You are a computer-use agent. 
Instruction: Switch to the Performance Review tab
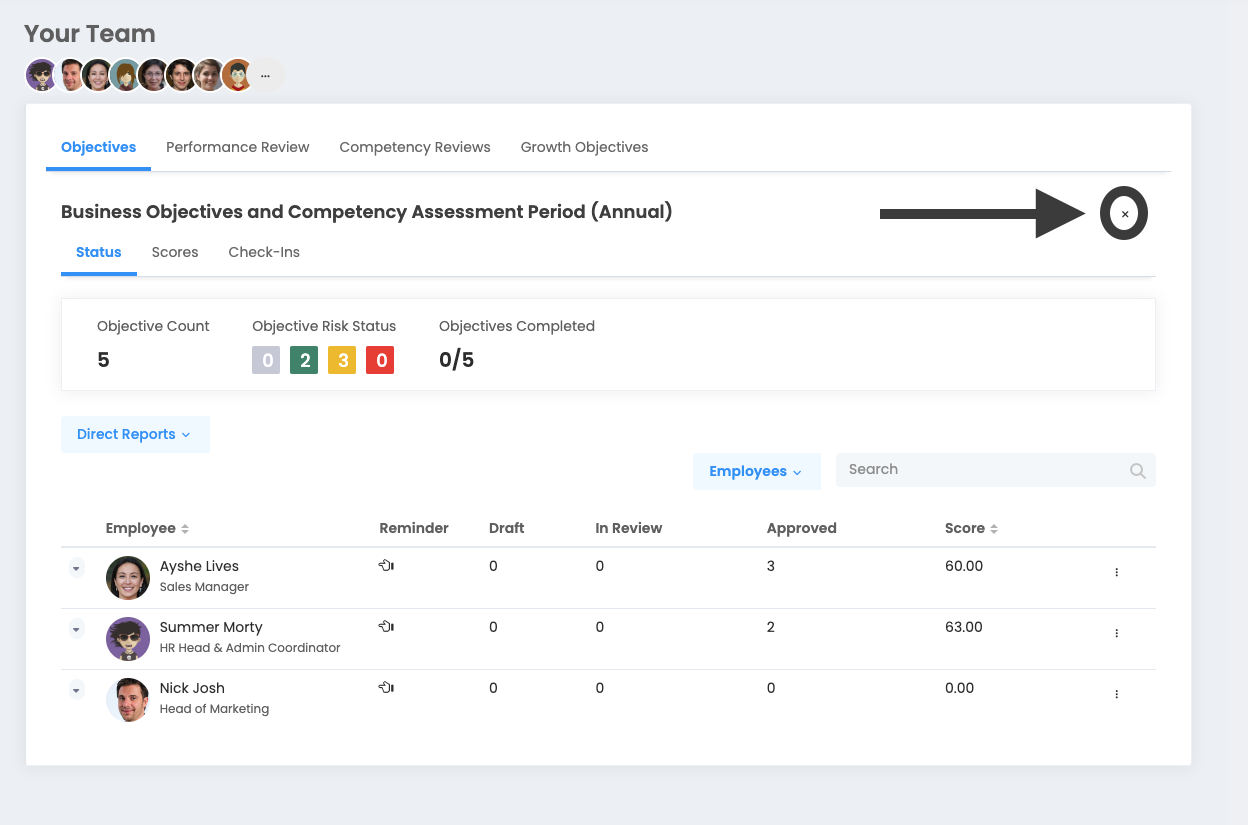(237, 147)
